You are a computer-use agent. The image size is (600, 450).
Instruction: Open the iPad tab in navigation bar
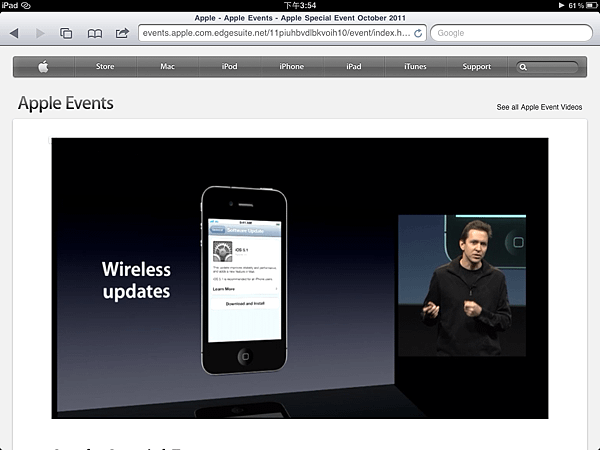click(354, 67)
